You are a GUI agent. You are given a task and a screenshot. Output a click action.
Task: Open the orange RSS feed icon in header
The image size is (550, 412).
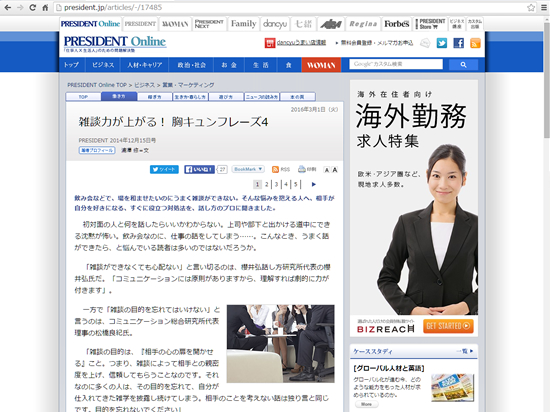point(475,43)
